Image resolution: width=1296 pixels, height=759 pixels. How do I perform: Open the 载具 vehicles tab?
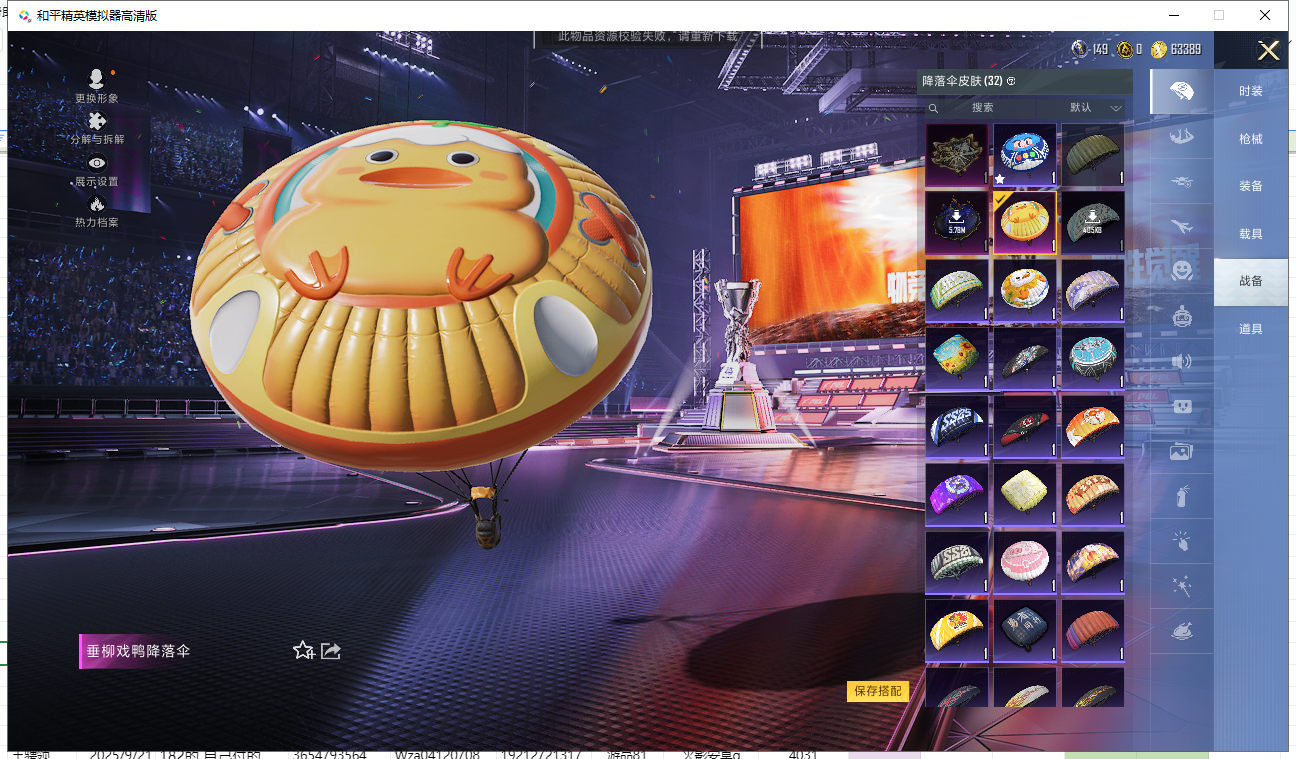[1250, 234]
